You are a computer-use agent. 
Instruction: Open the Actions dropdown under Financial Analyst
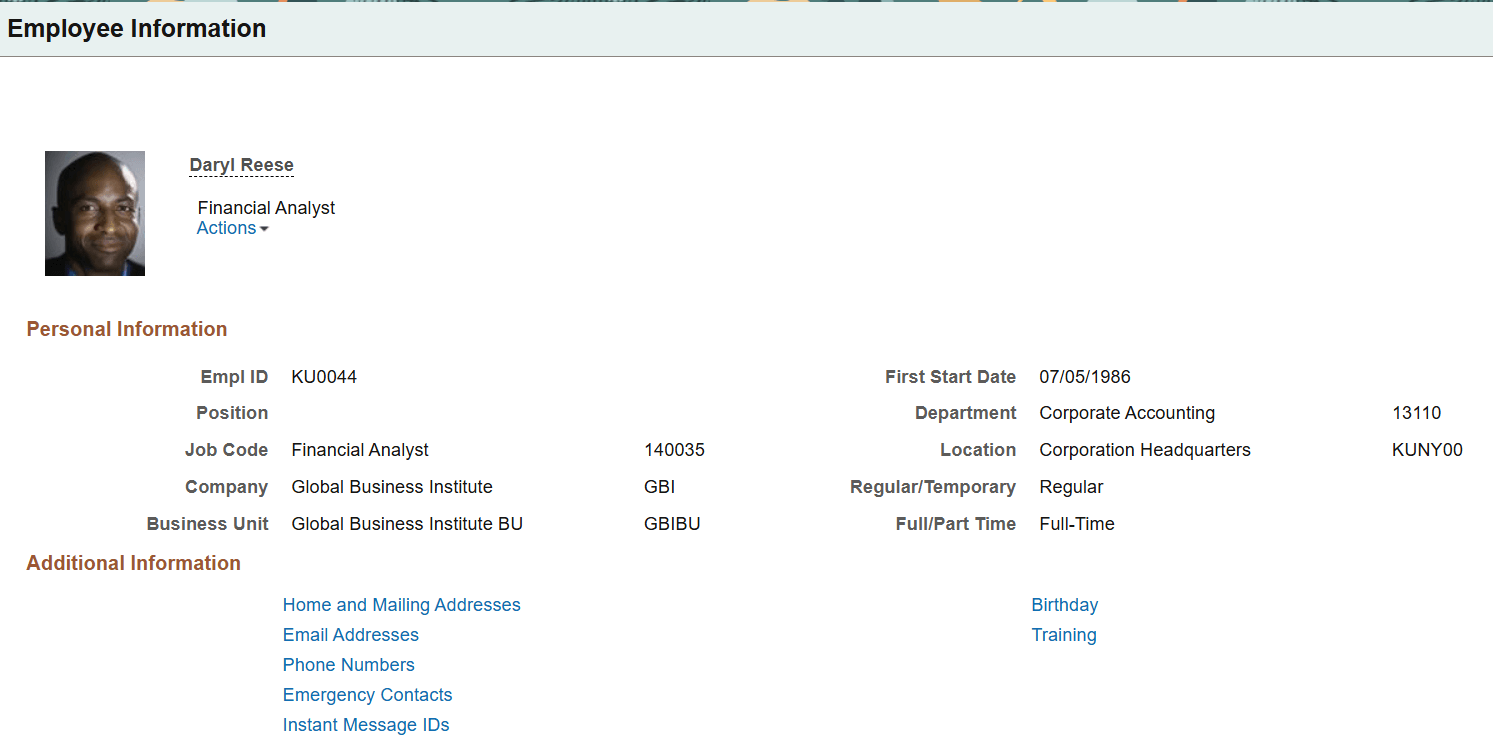(232, 228)
